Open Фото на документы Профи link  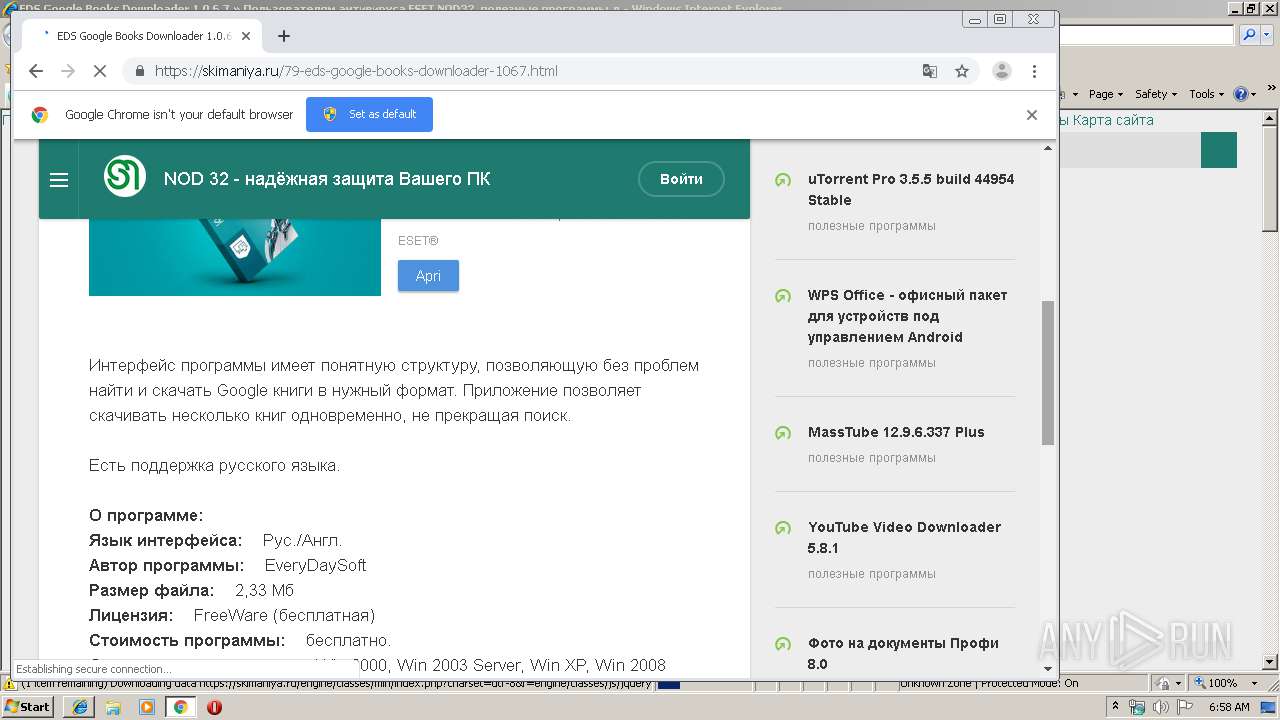click(903, 654)
